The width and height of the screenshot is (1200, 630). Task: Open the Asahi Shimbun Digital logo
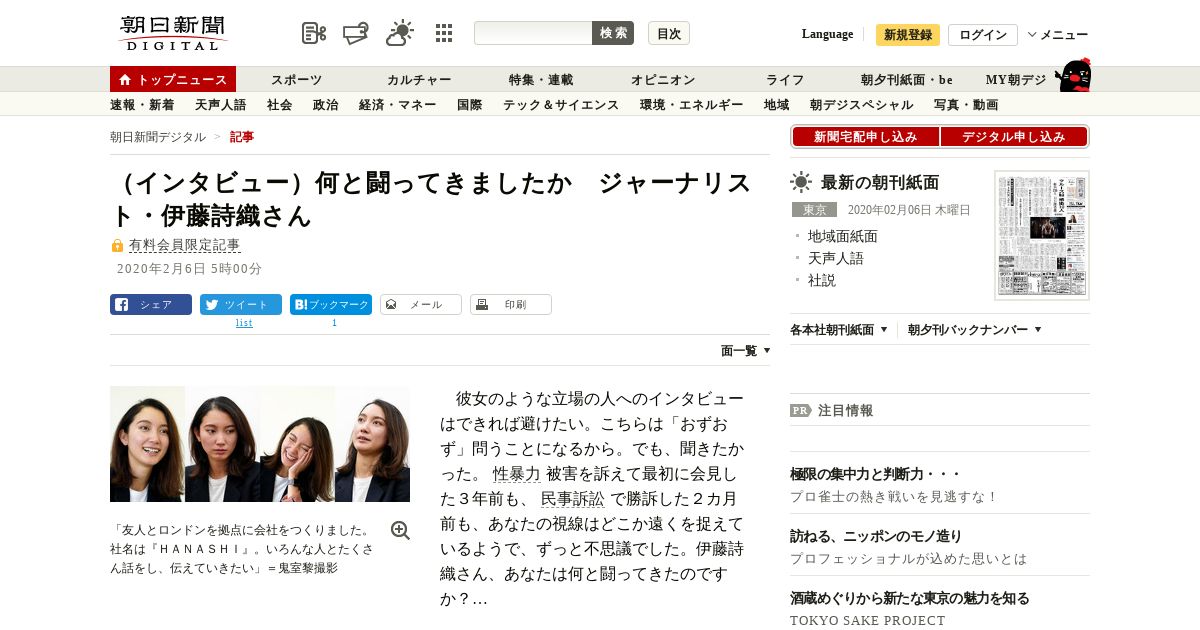(173, 33)
